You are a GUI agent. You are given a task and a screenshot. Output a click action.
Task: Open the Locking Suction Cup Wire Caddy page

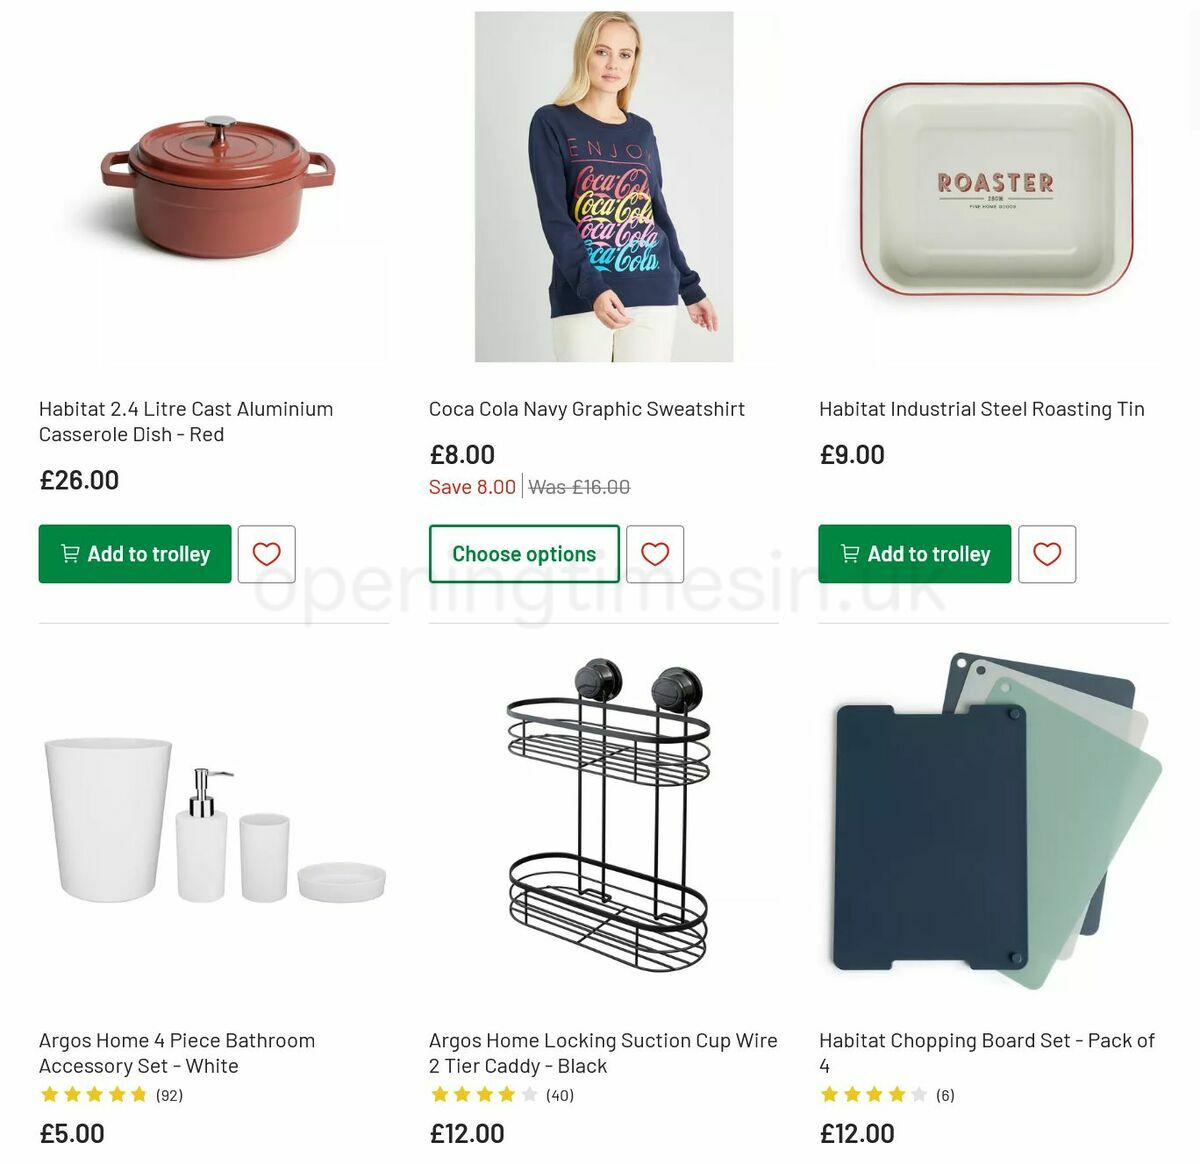coord(603,1053)
